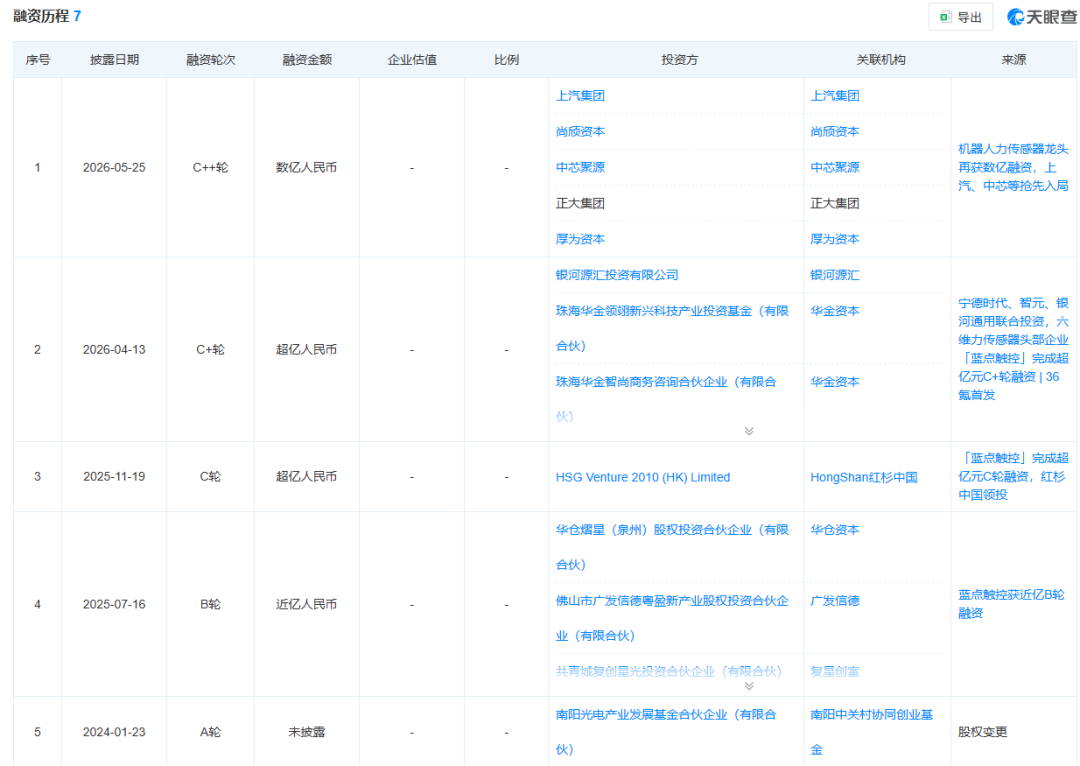Screen dimensions: 1080x766
Task: Open source article 完成超亿元C轮融资，红杉中国领投
Action: (1013, 476)
